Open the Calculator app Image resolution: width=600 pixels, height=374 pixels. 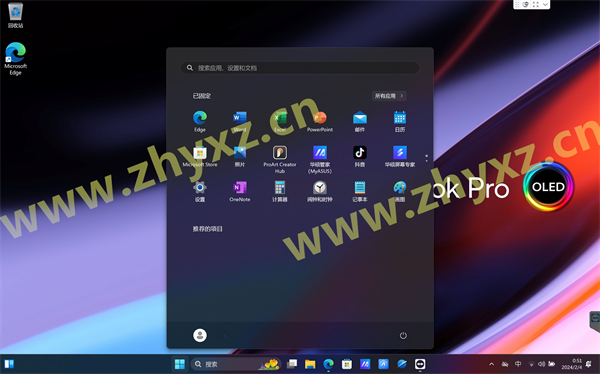(x=280, y=191)
